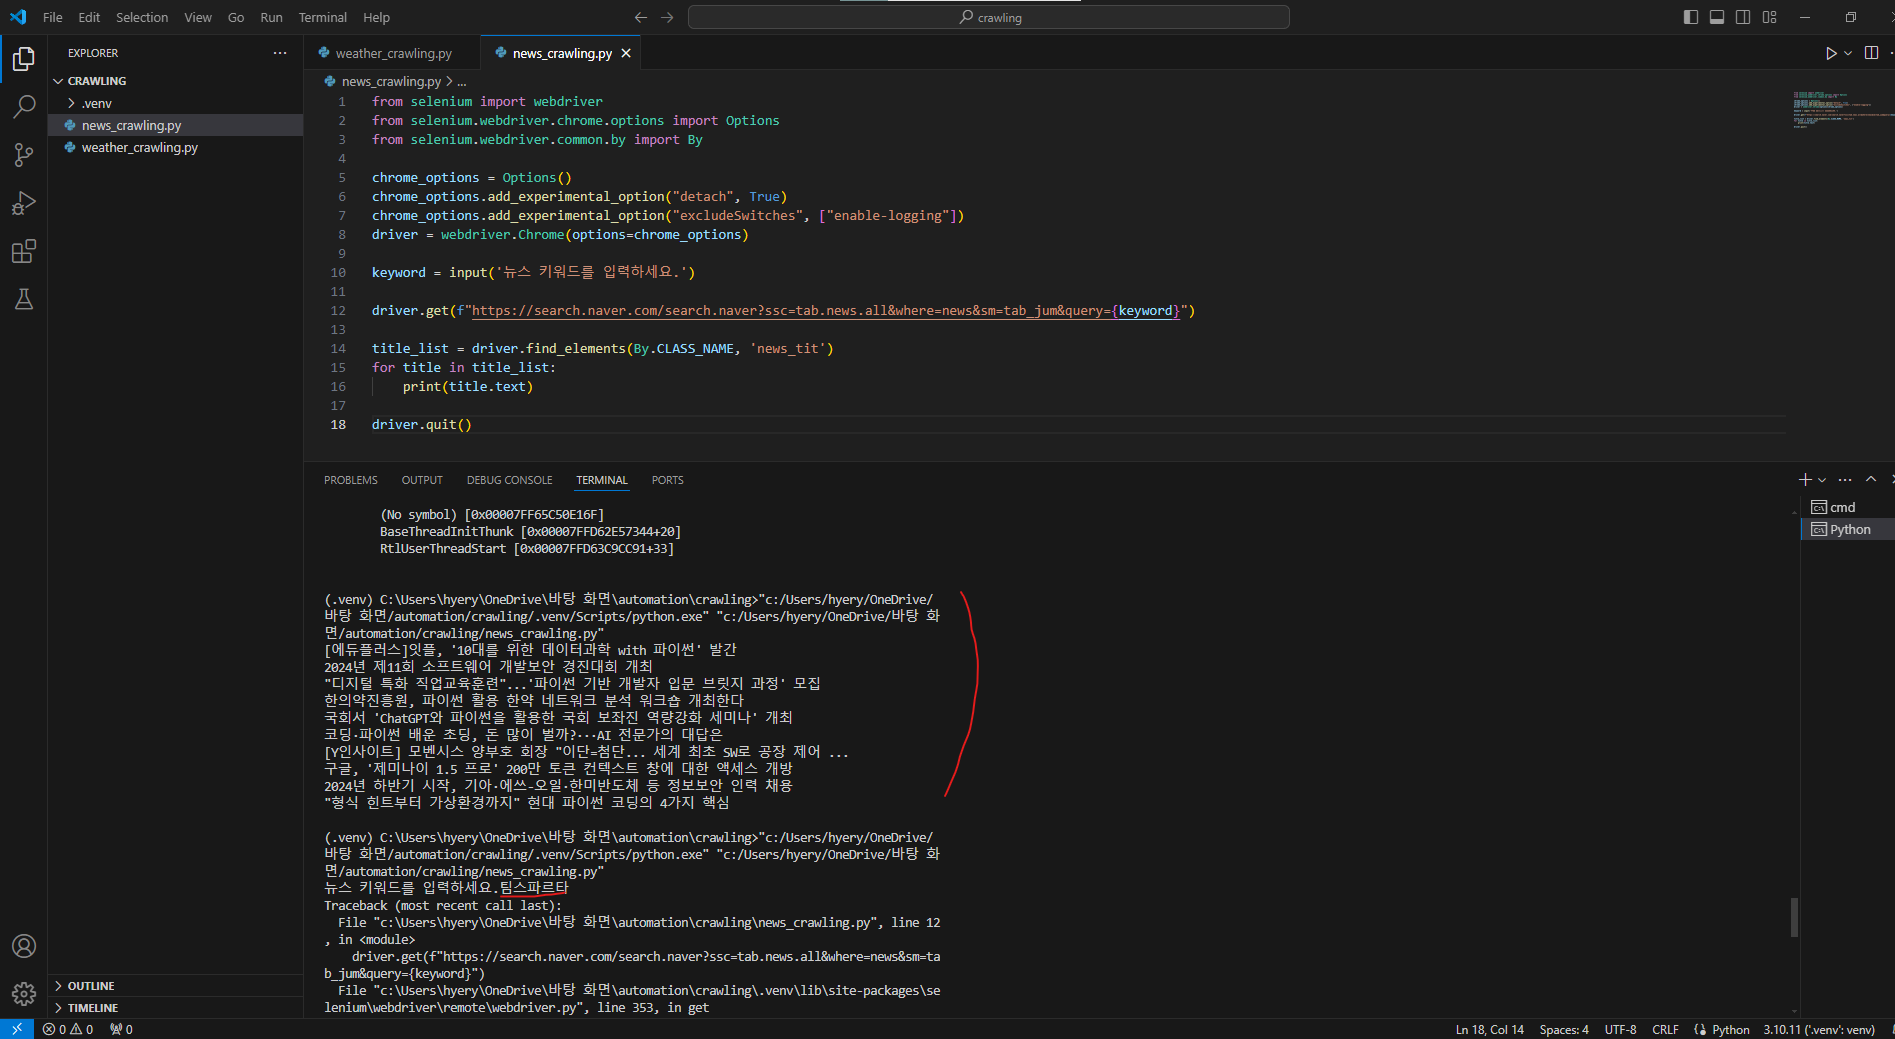Open Run and Debug view
Viewport: 1895px width, 1039px height.
(x=24, y=203)
